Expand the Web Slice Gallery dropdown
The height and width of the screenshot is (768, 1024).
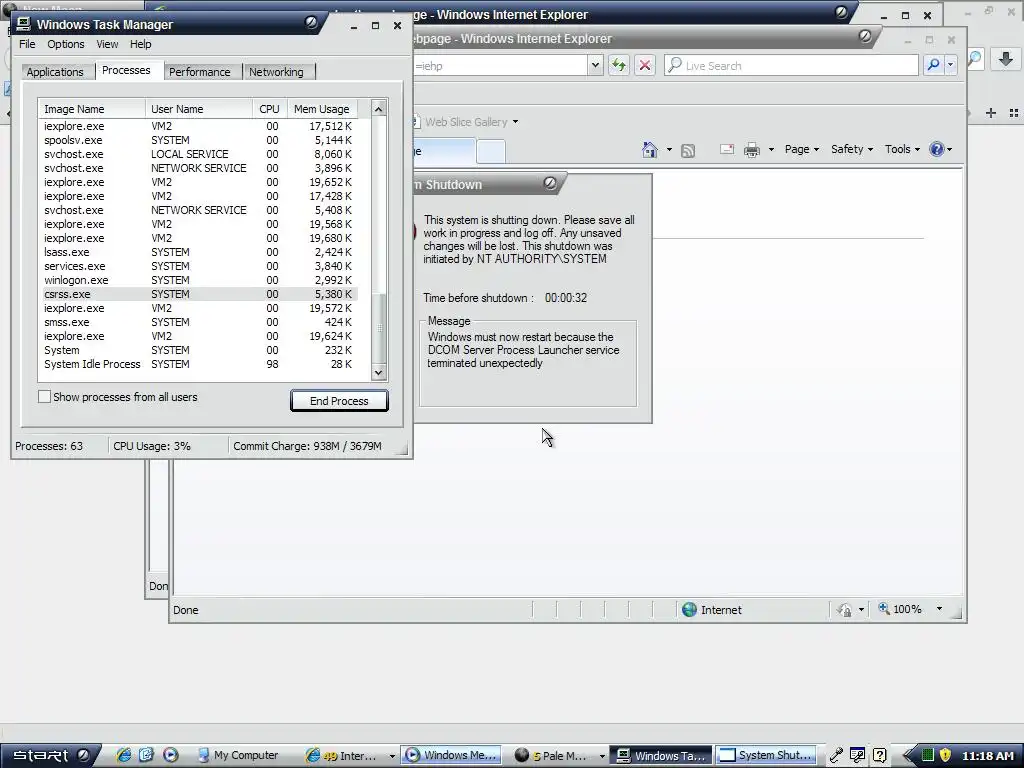click(x=515, y=121)
